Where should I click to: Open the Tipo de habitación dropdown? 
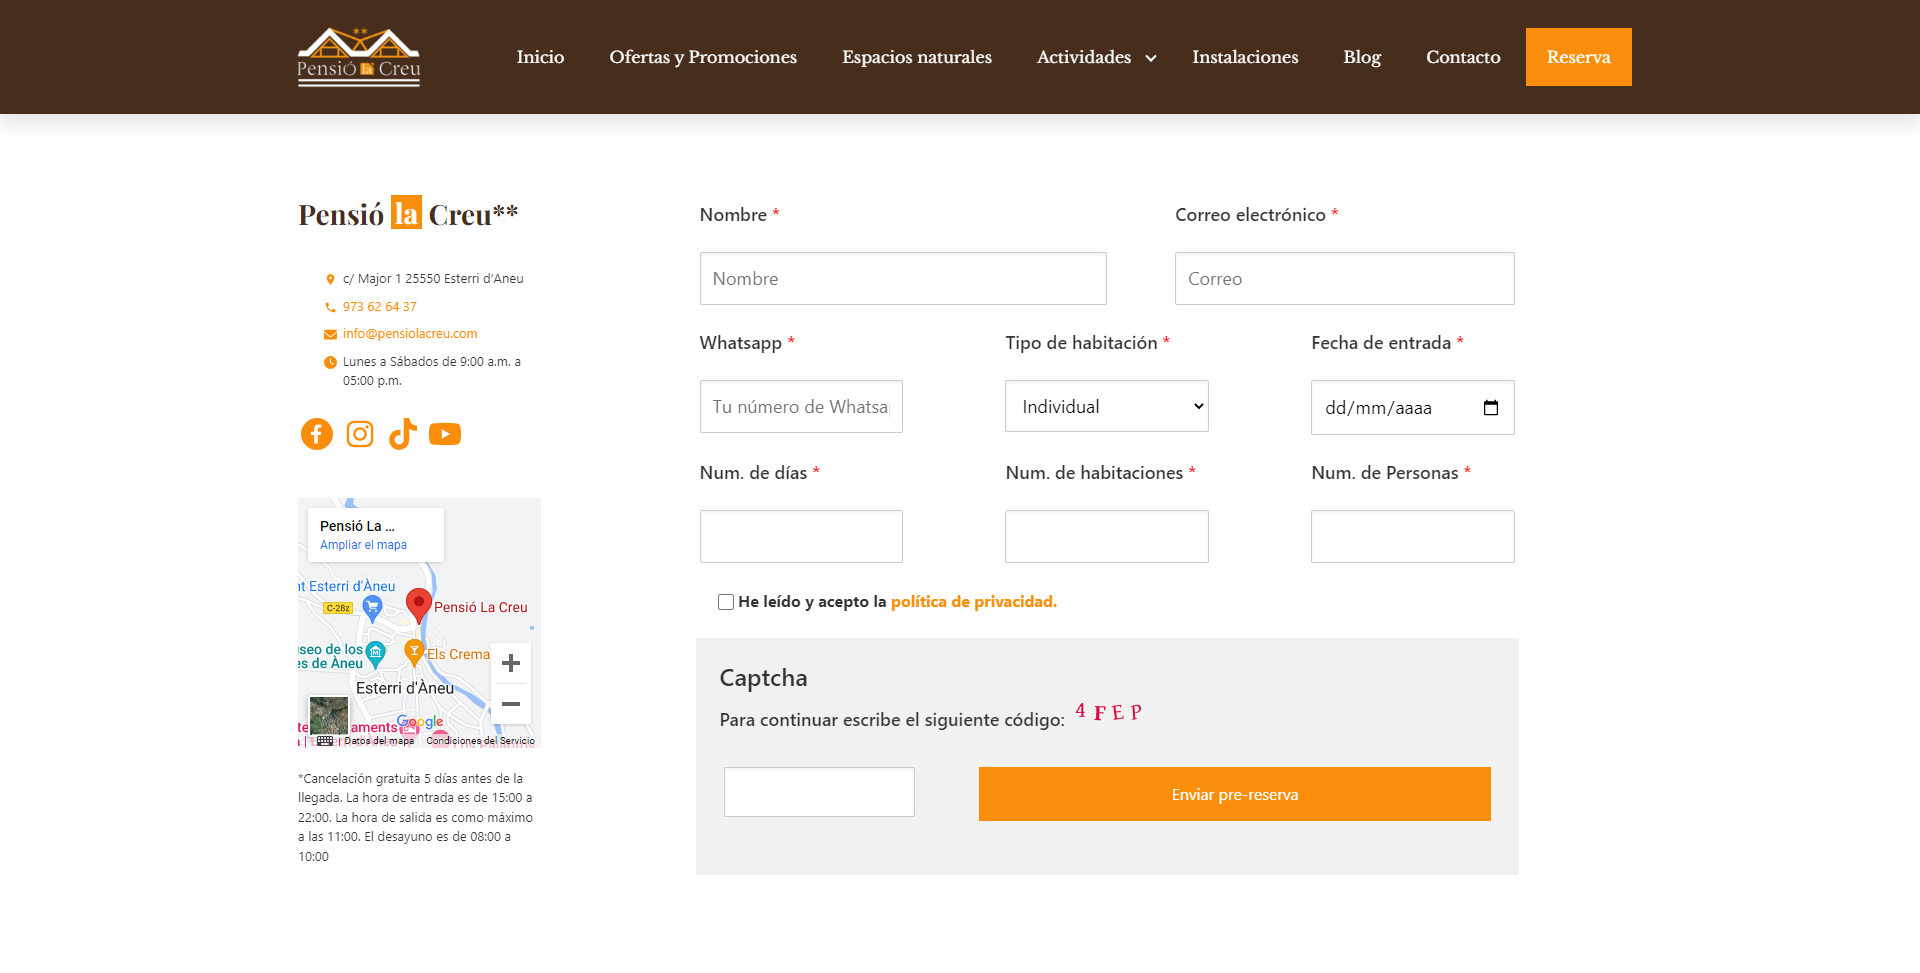tap(1106, 407)
